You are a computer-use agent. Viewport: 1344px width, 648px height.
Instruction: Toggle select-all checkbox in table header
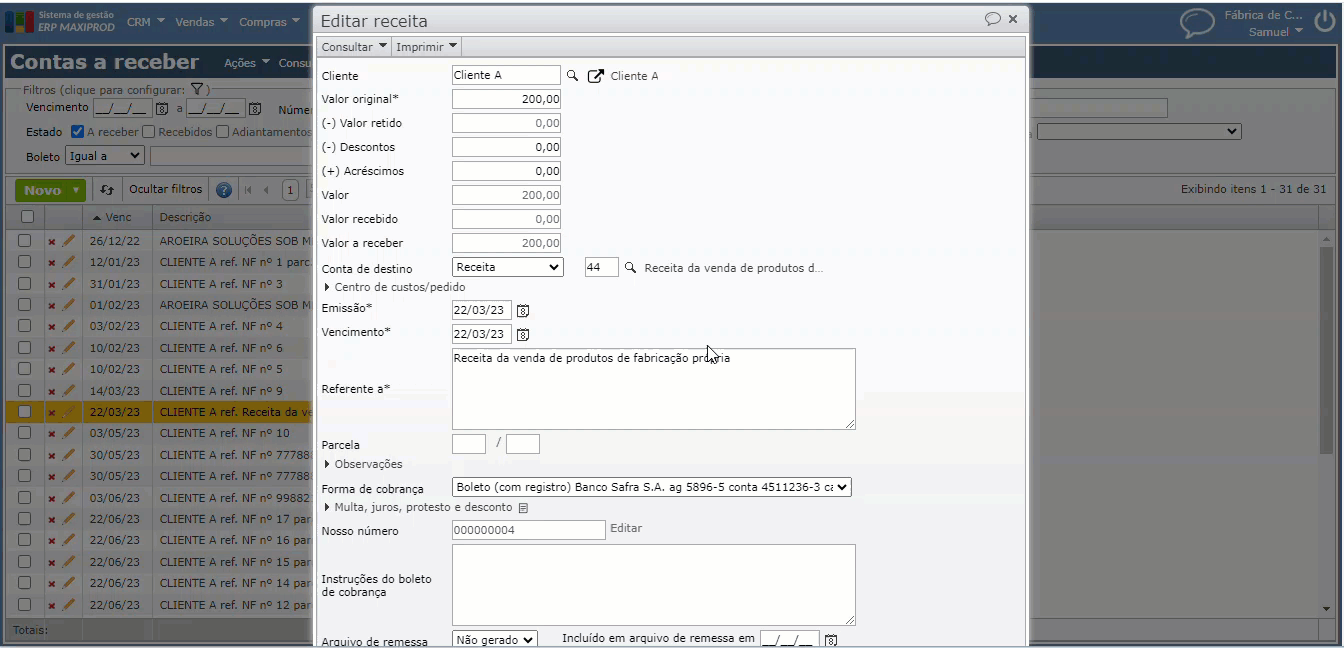coord(27,217)
